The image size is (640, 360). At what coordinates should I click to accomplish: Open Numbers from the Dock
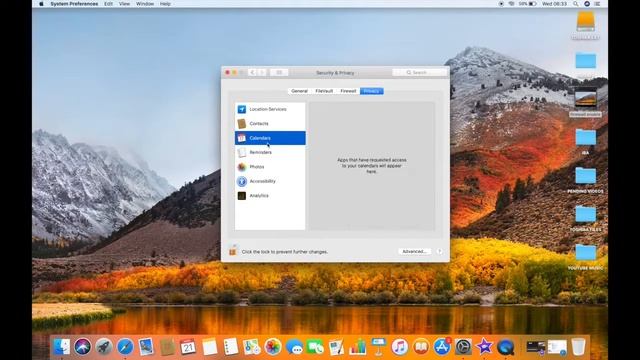[358, 347]
